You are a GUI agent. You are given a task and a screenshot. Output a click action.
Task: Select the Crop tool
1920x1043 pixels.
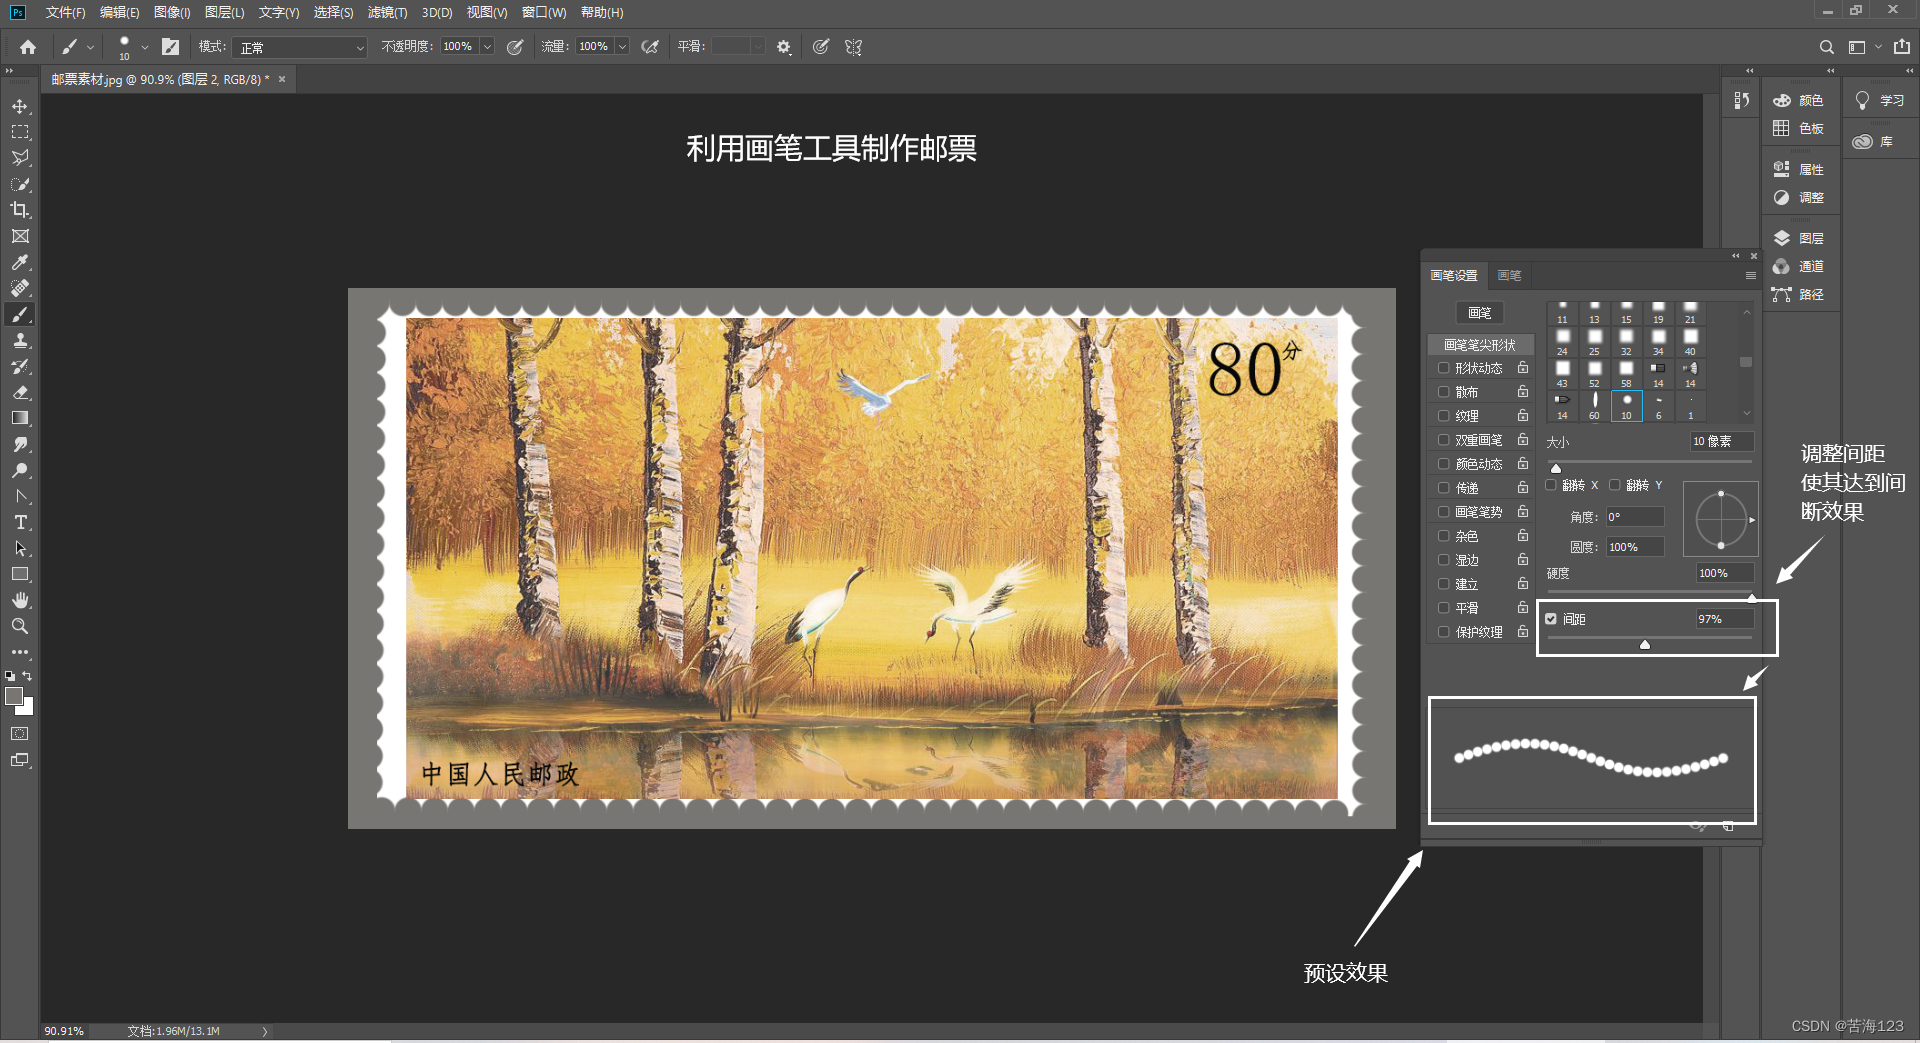pos(20,210)
